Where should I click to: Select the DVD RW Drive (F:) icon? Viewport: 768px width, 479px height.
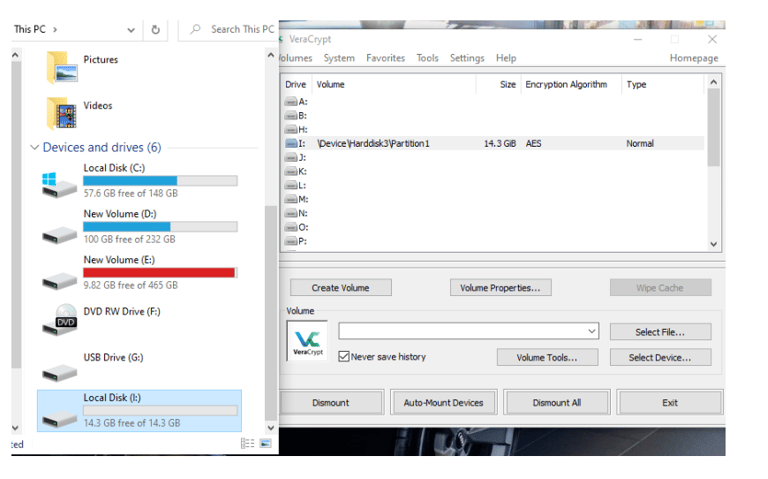point(59,319)
